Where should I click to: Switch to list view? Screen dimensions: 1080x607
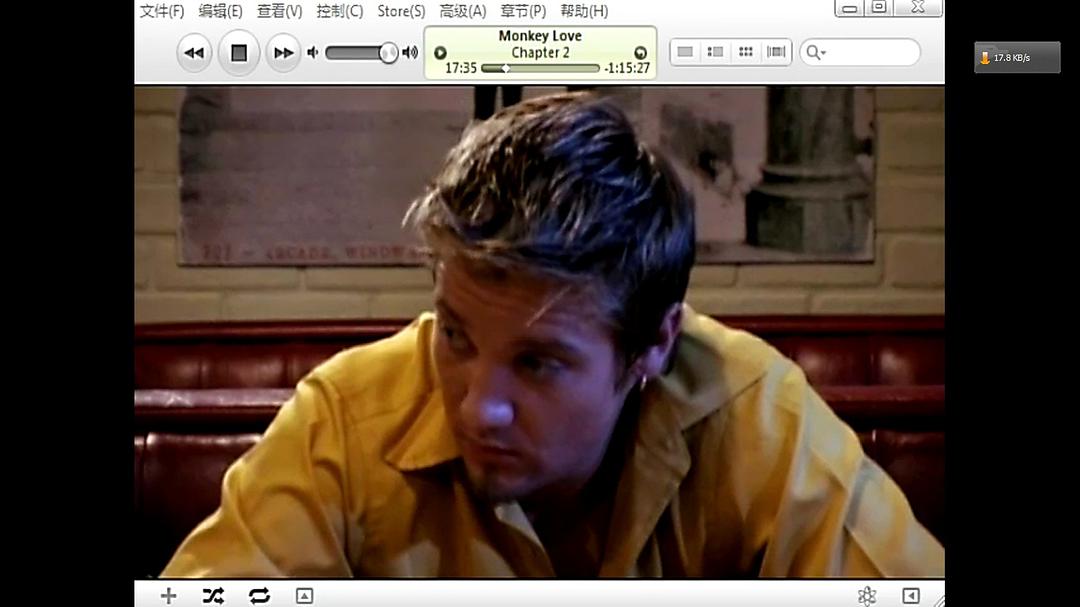click(x=685, y=52)
